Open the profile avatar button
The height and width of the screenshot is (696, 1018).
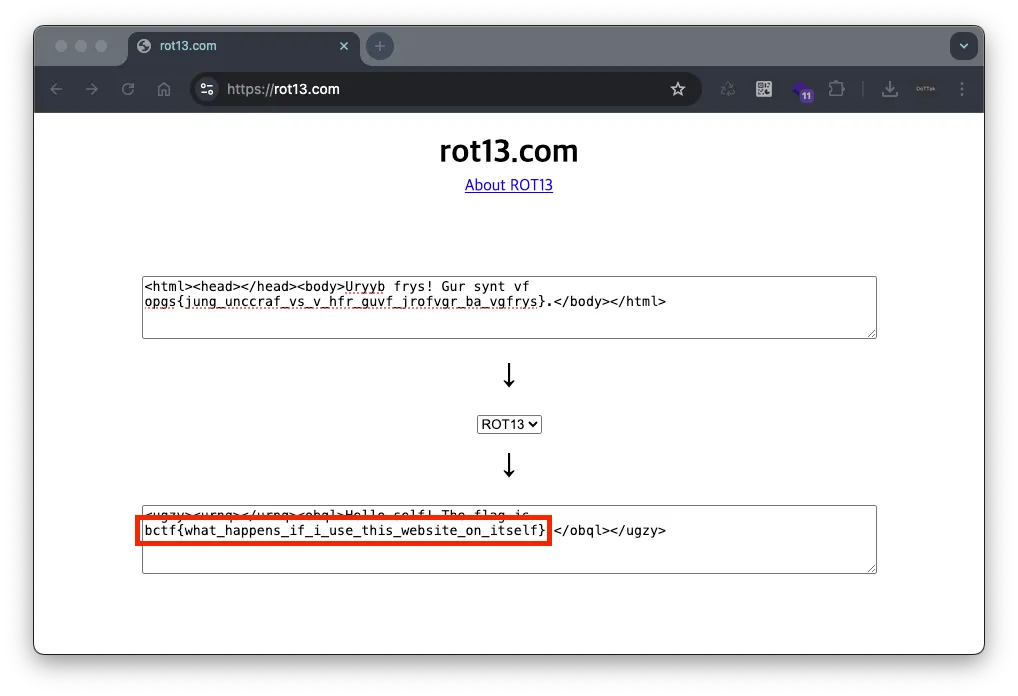[926, 89]
